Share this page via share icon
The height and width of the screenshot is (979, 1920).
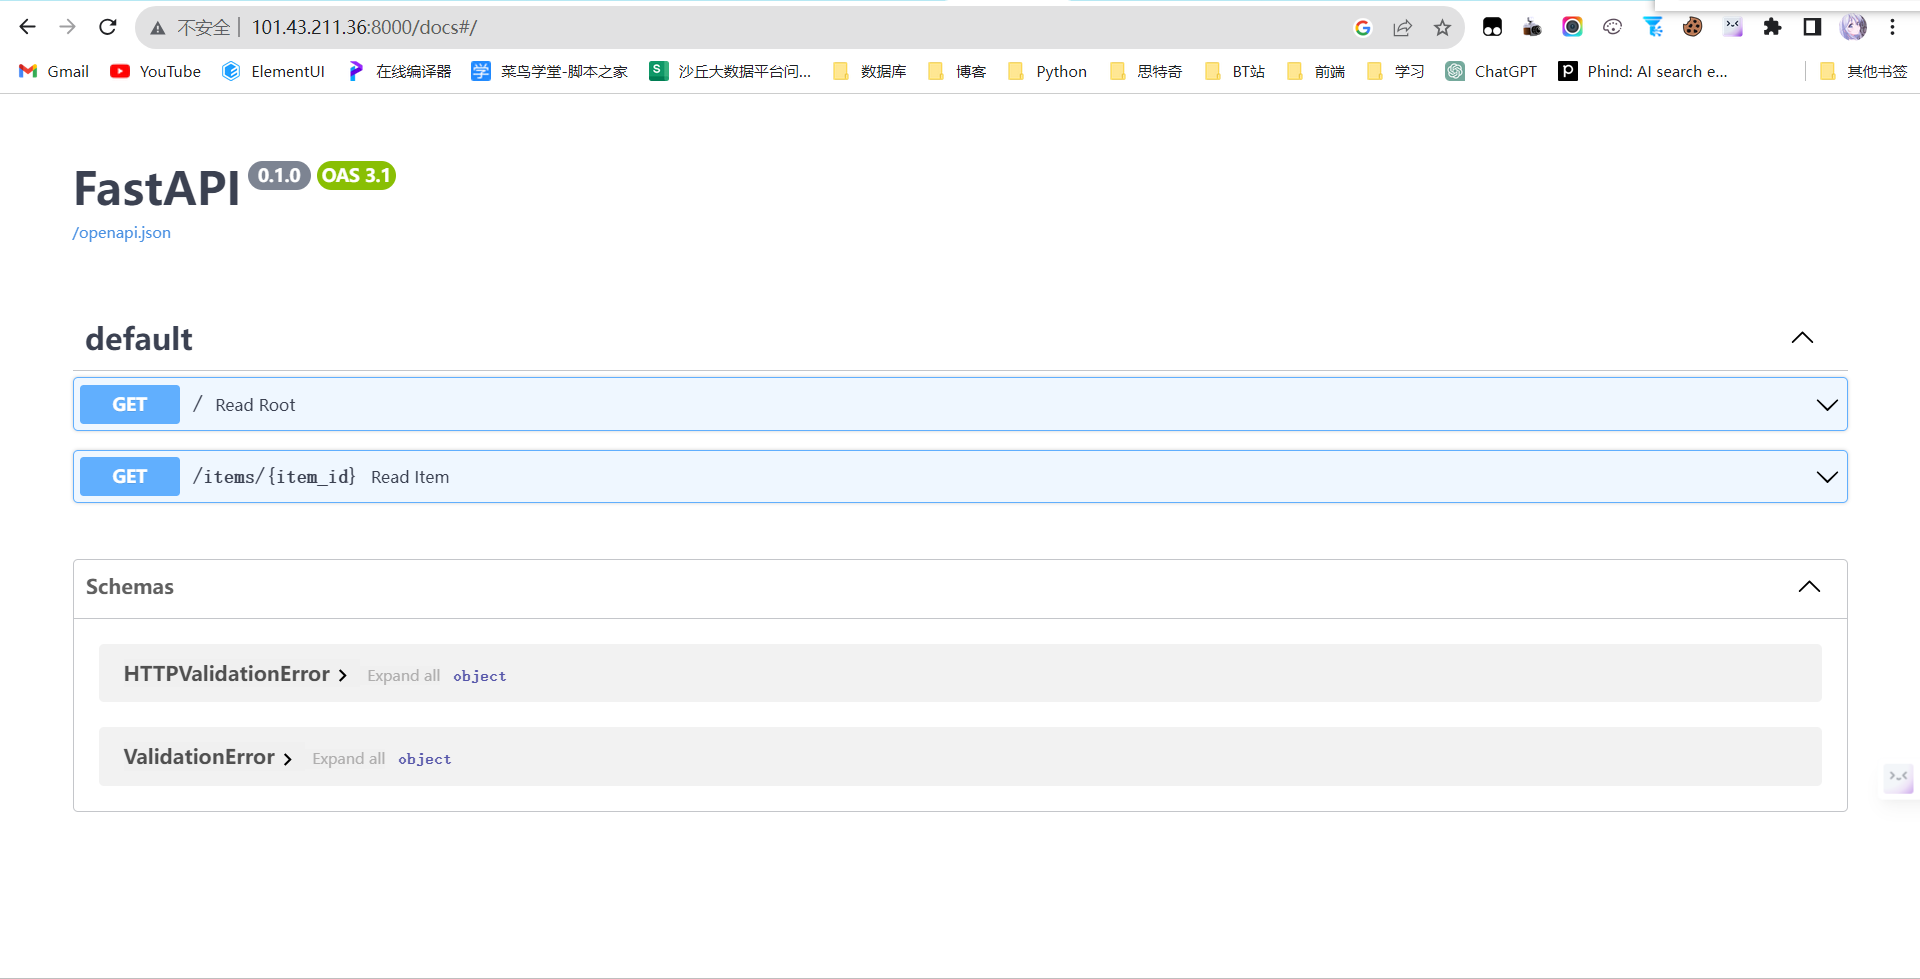[x=1403, y=28]
